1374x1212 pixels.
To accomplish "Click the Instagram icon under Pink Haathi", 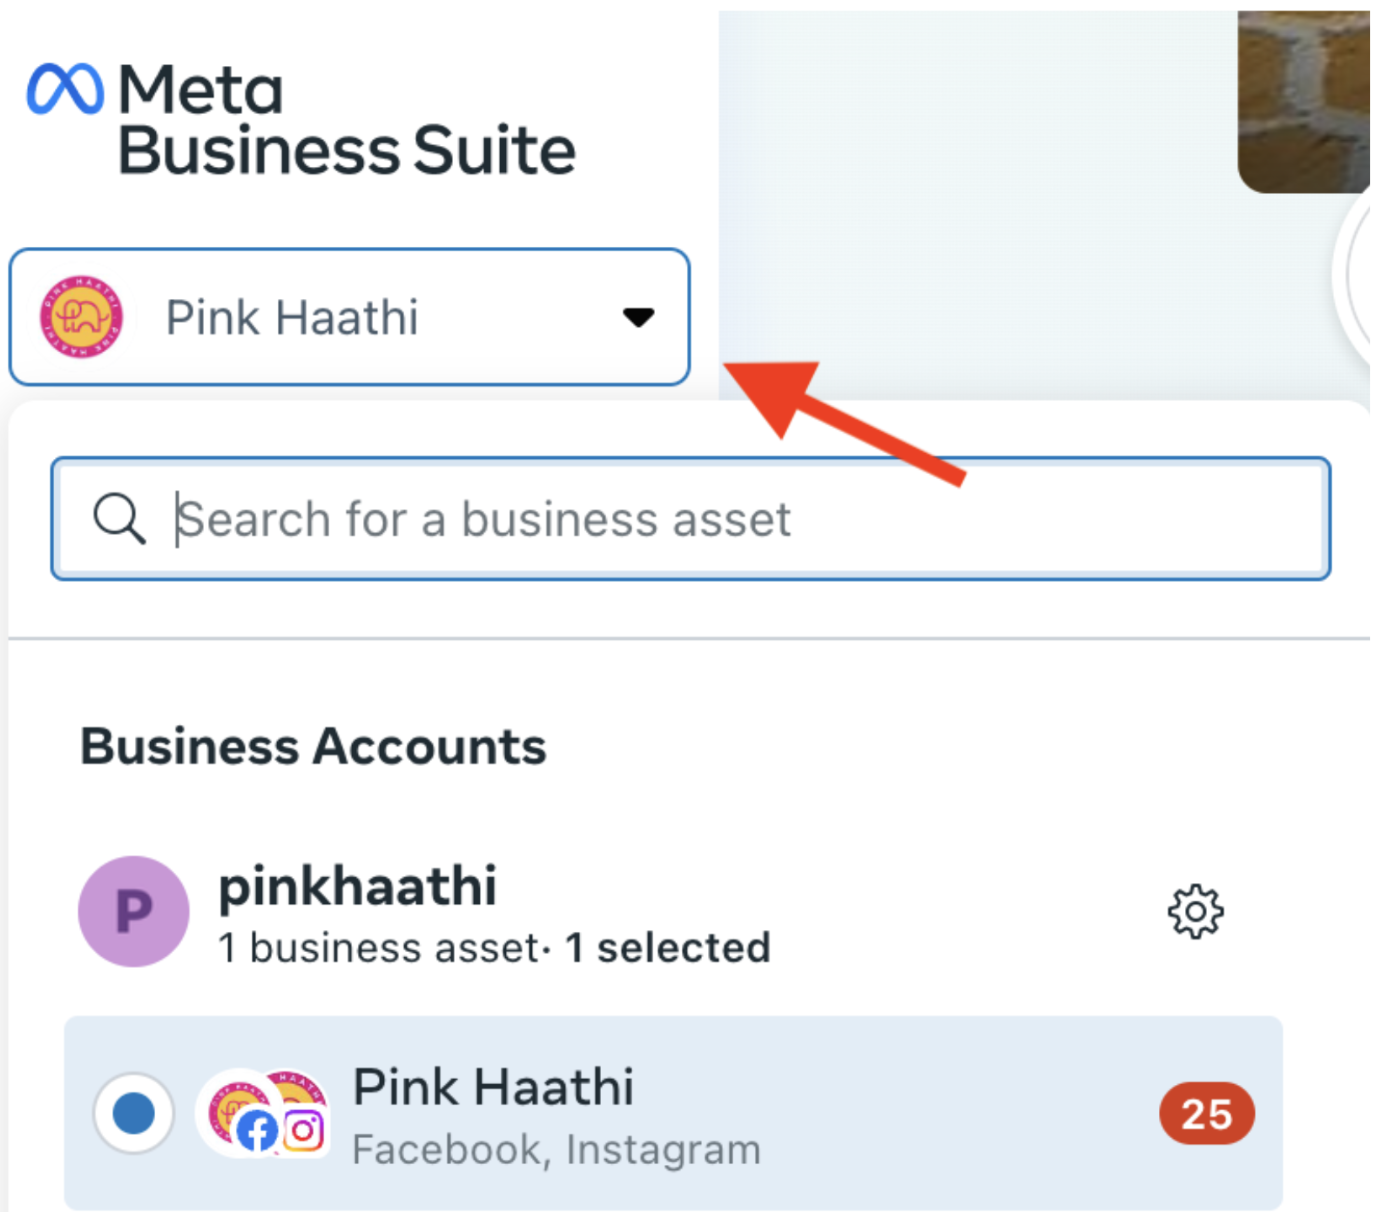I will tap(303, 1131).
